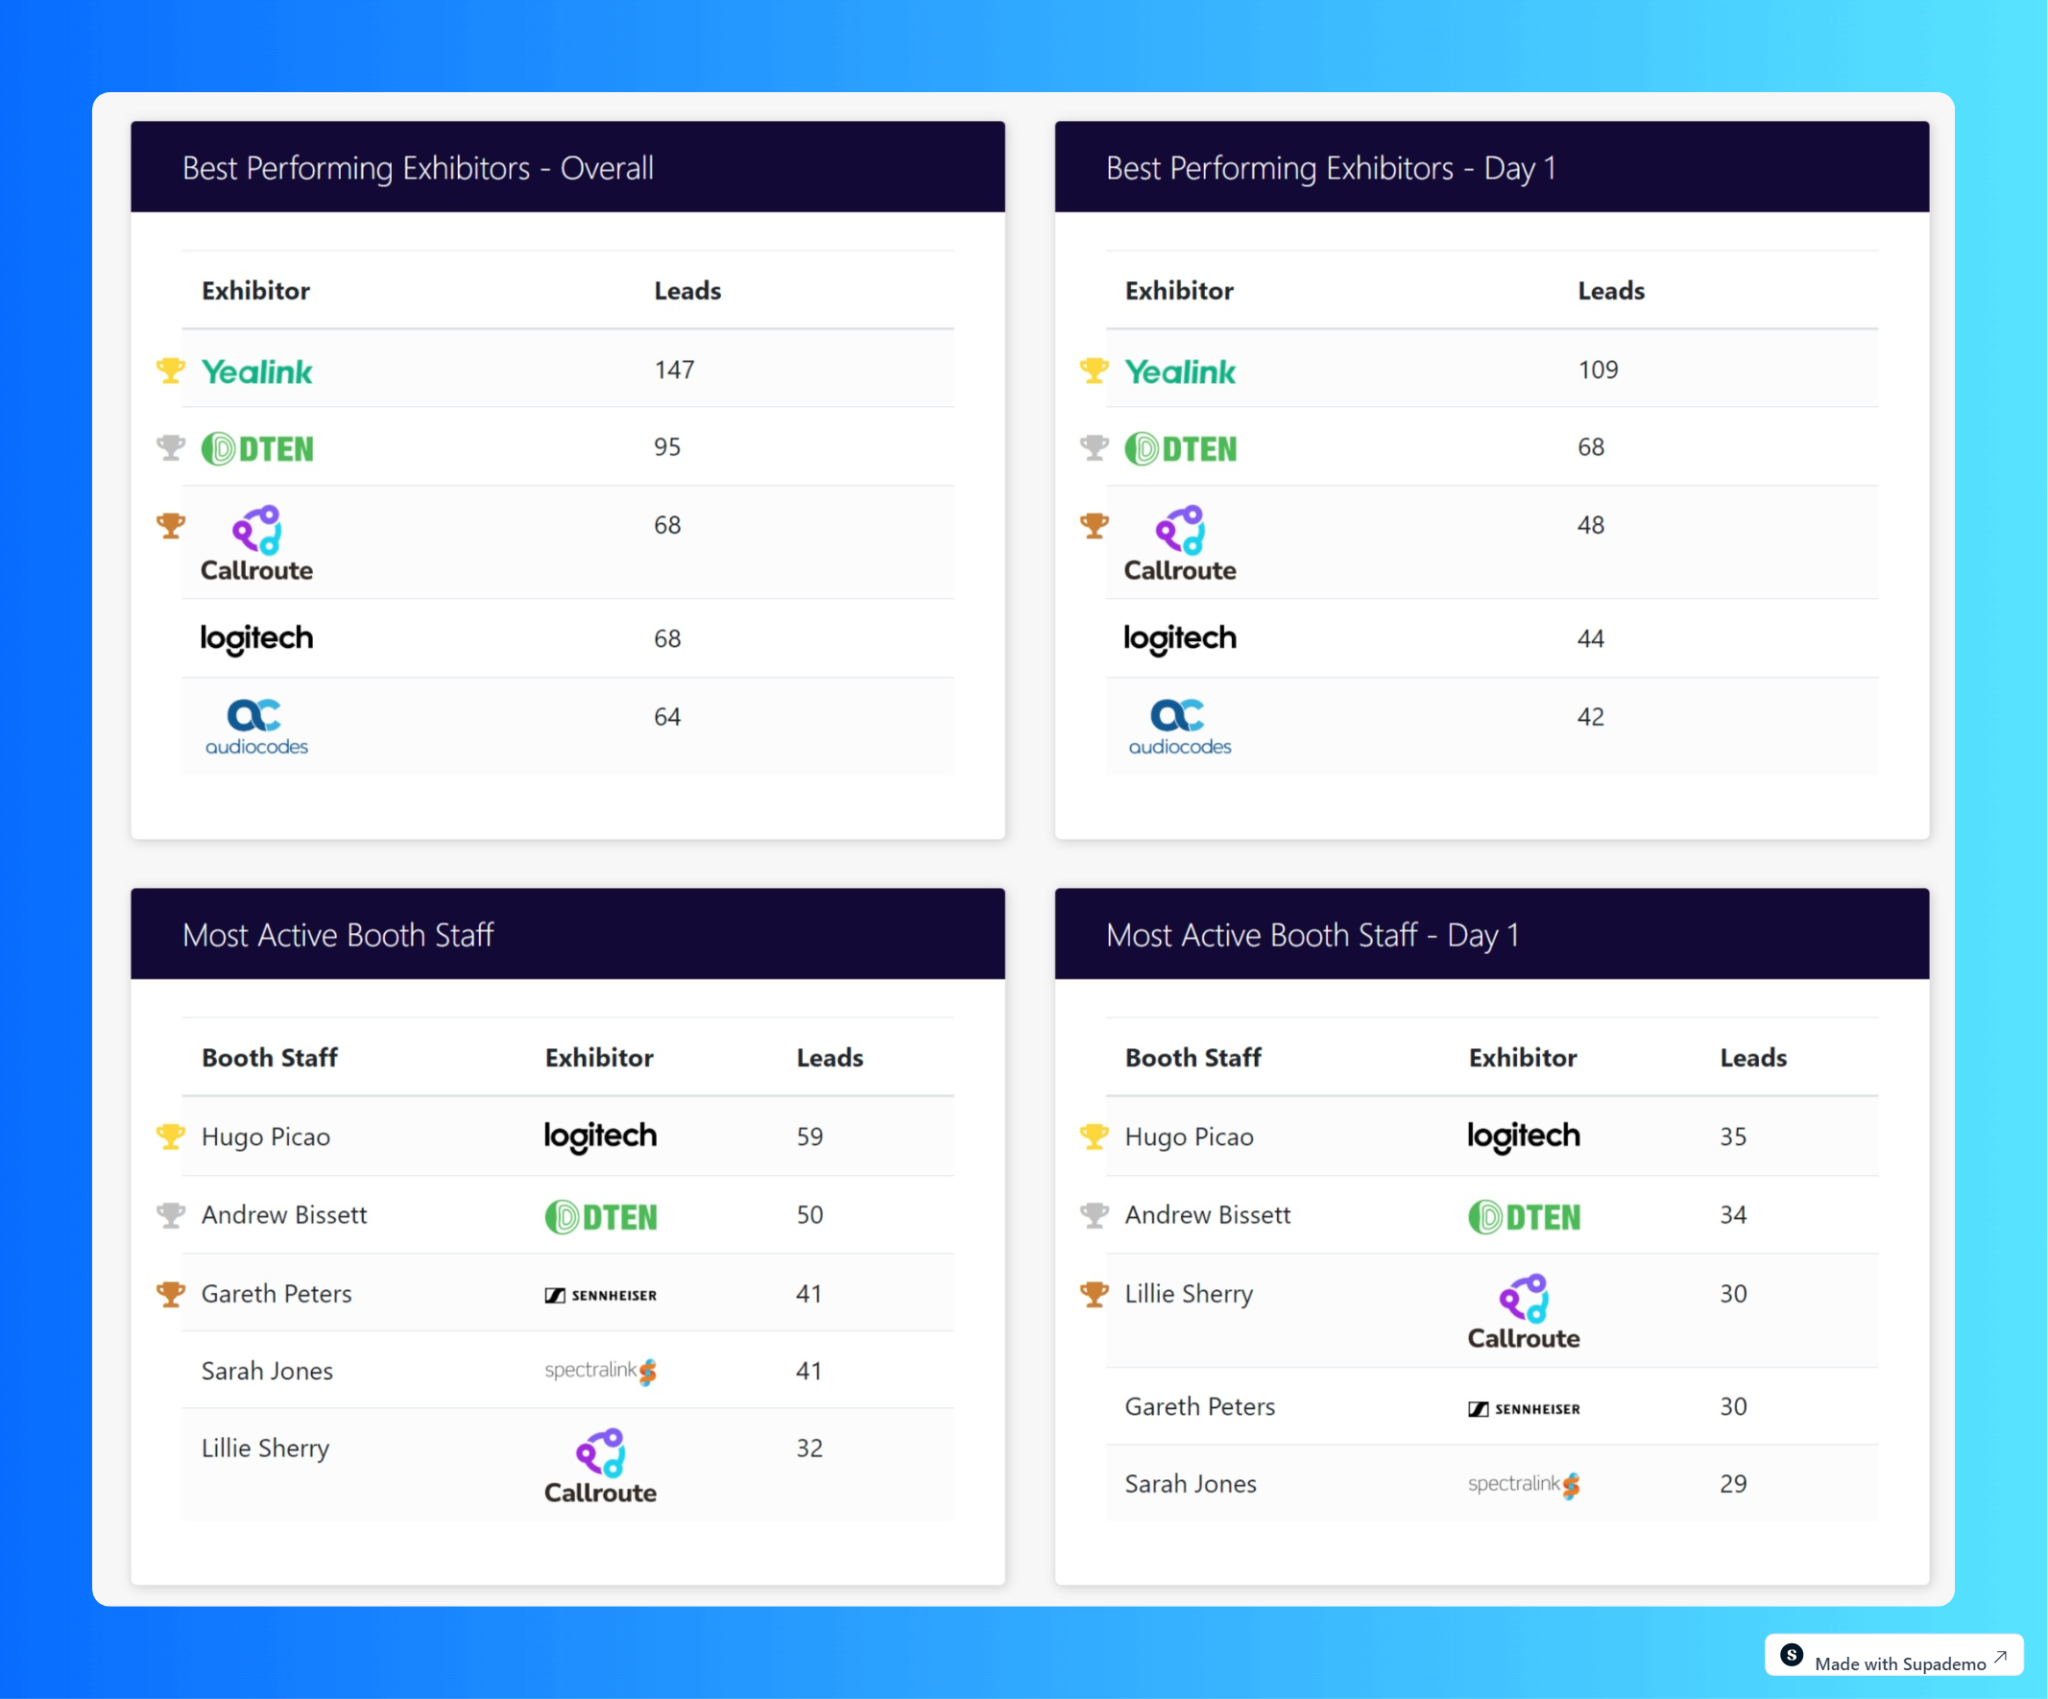Click the gold trophy beside Yealink in Overall panel
2048x1699 pixels.
click(171, 371)
